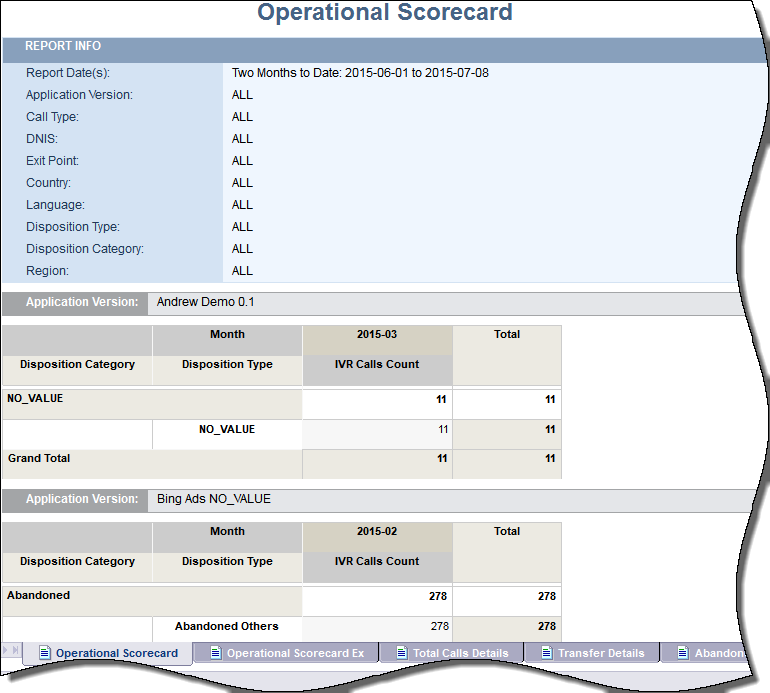Image resolution: width=770 pixels, height=693 pixels.
Task: Click the Grand Total row label
Action: click(39, 459)
